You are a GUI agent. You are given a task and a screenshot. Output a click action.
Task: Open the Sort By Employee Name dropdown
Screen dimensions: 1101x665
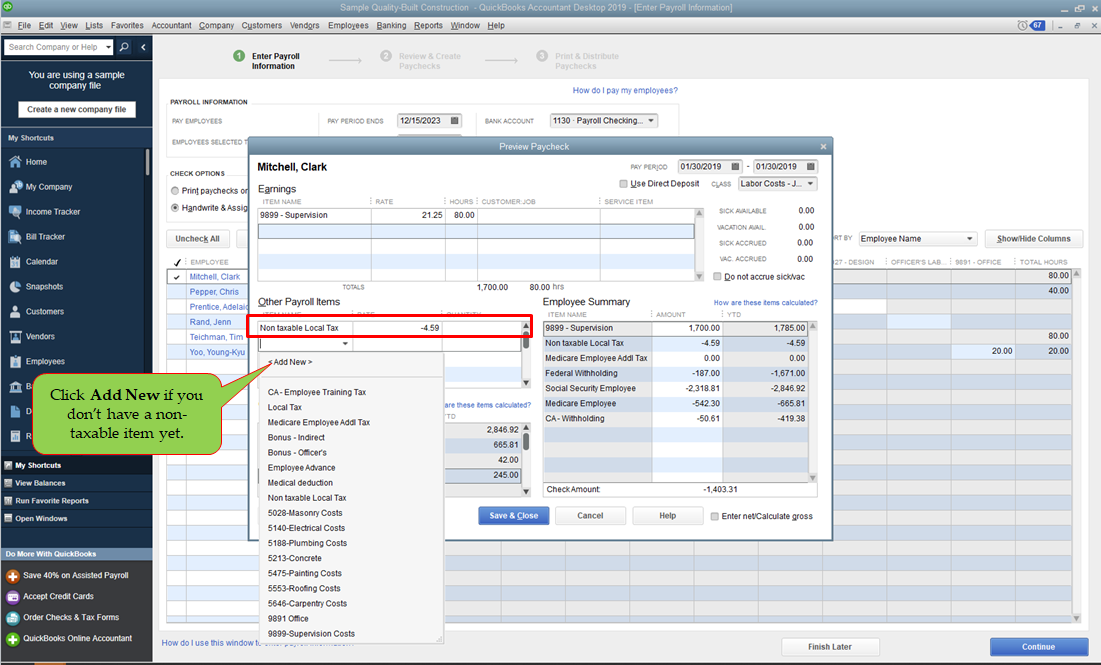(x=970, y=239)
